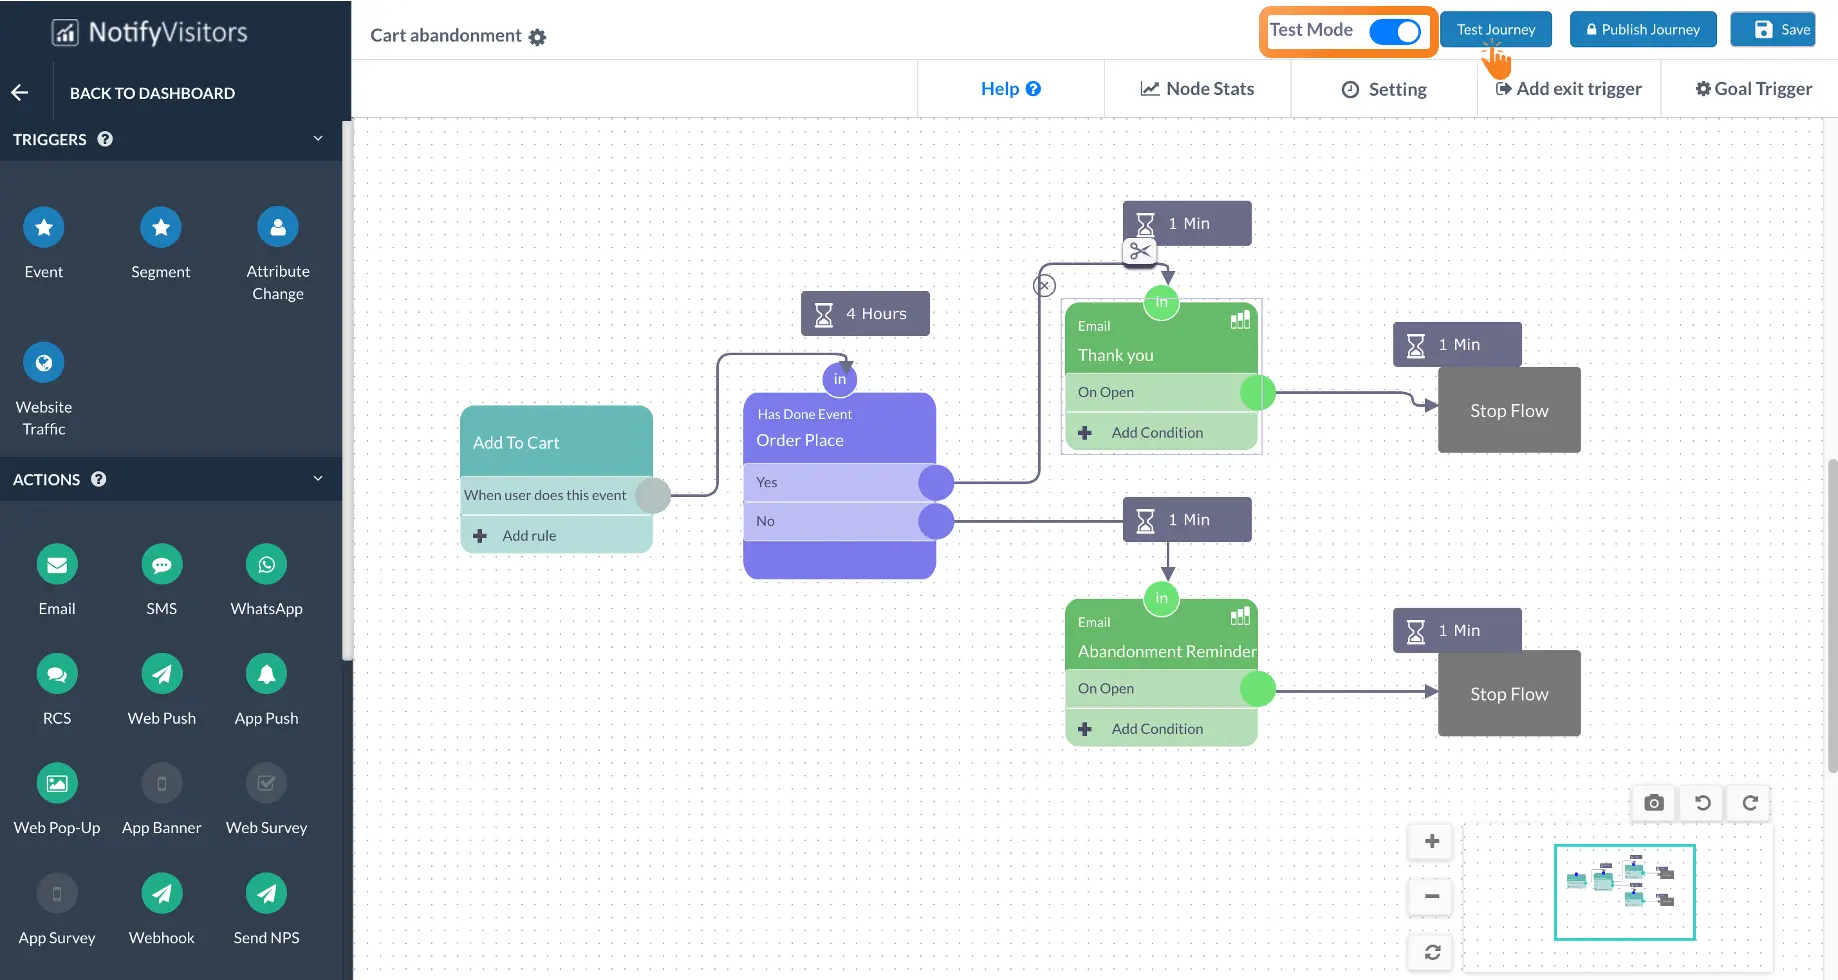Open the Node Stats tab

coord(1197,89)
